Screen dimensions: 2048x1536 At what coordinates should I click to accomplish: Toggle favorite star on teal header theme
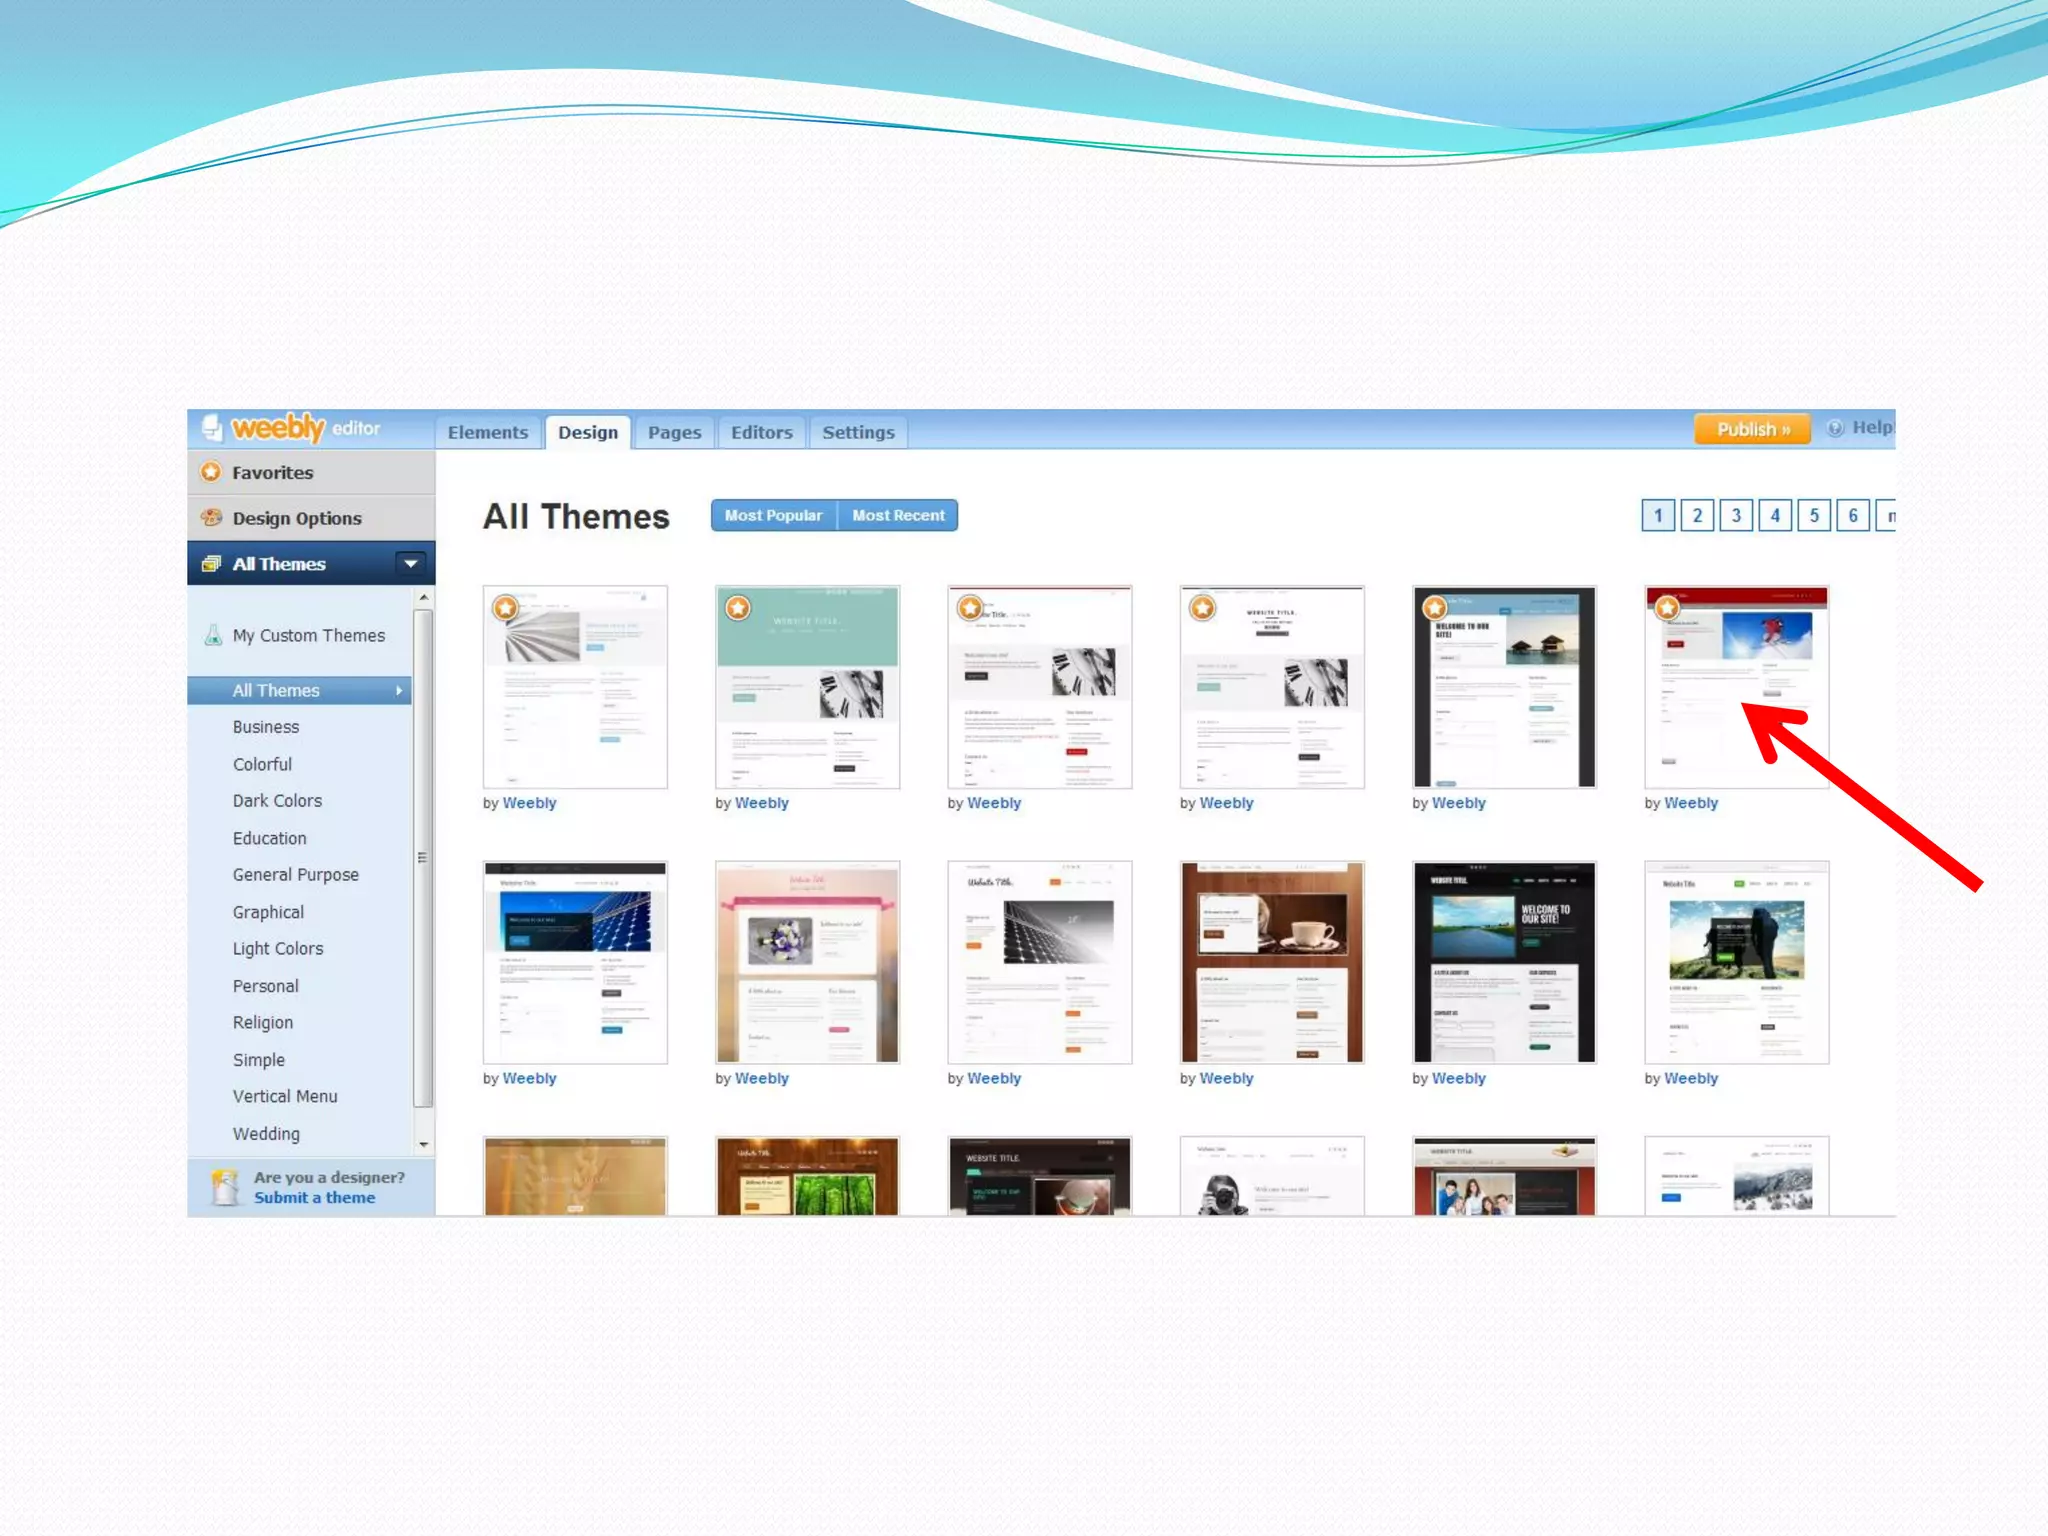(x=738, y=608)
